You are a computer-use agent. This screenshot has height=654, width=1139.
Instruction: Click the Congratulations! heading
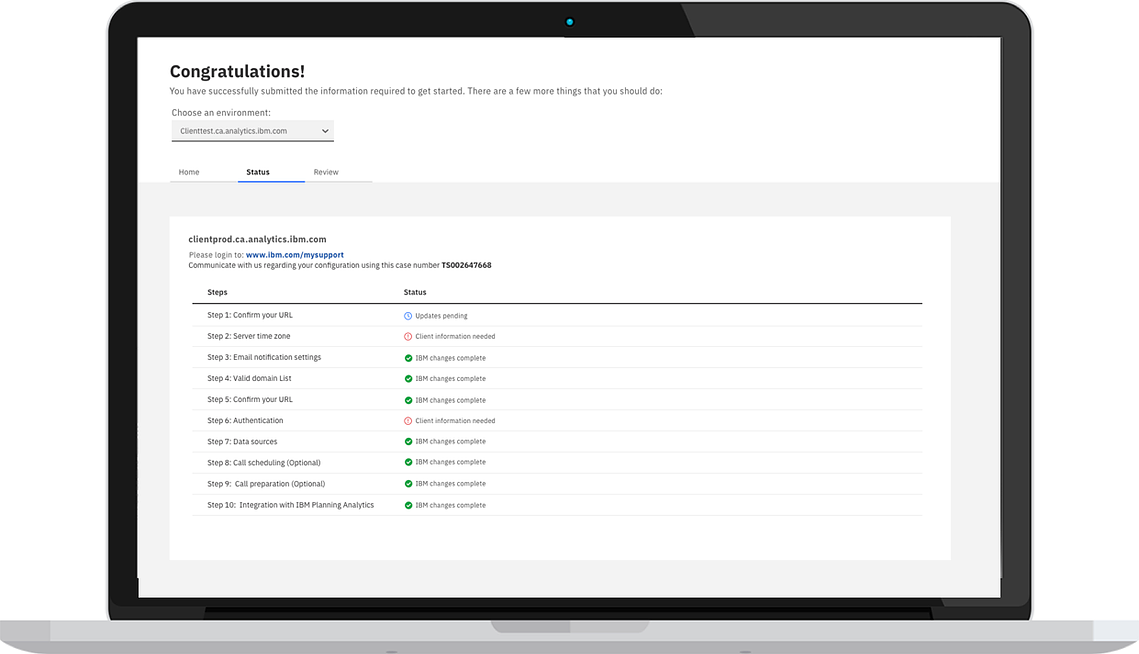[x=238, y=71]
